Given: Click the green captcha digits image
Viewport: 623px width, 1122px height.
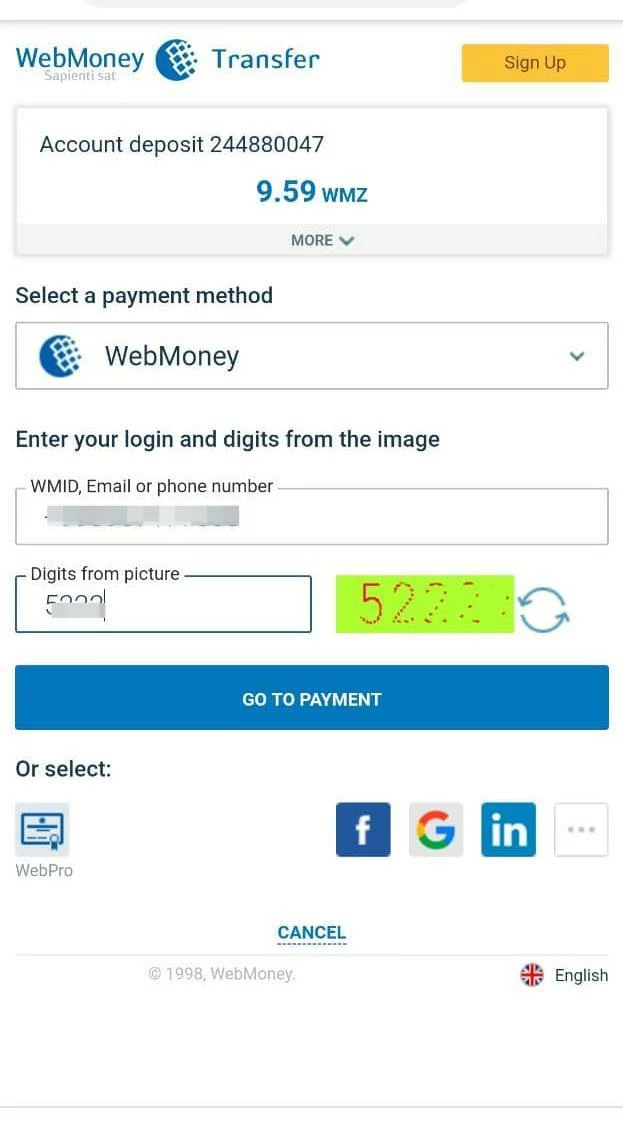Looking at the screenshot, I should (425, 604).
